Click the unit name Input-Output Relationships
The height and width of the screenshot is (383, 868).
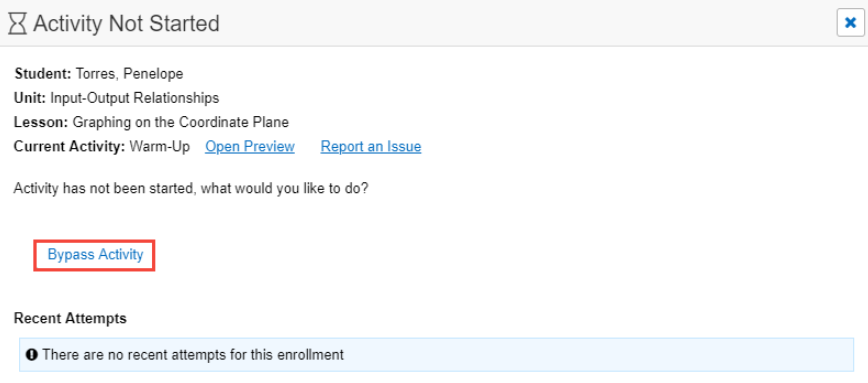135,98
